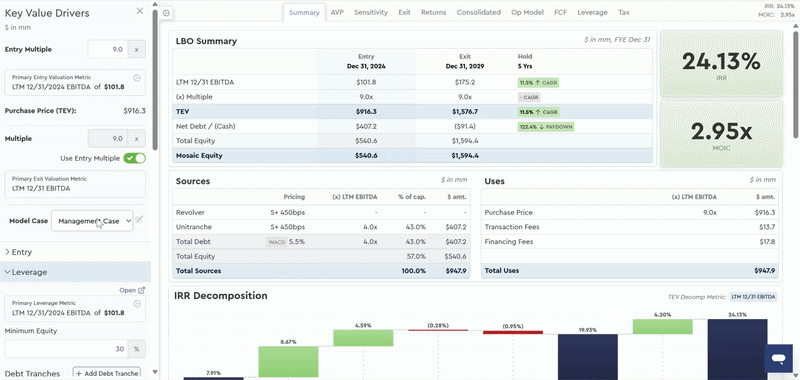Click the Exit EBITDA value $175.2

coord(465,82)
